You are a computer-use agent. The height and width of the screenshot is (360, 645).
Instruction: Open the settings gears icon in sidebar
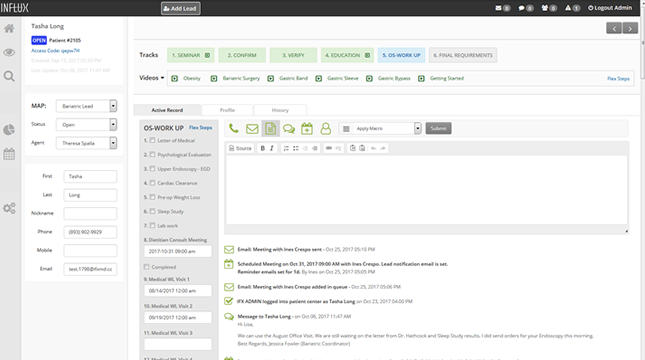[x=9, y=208]
